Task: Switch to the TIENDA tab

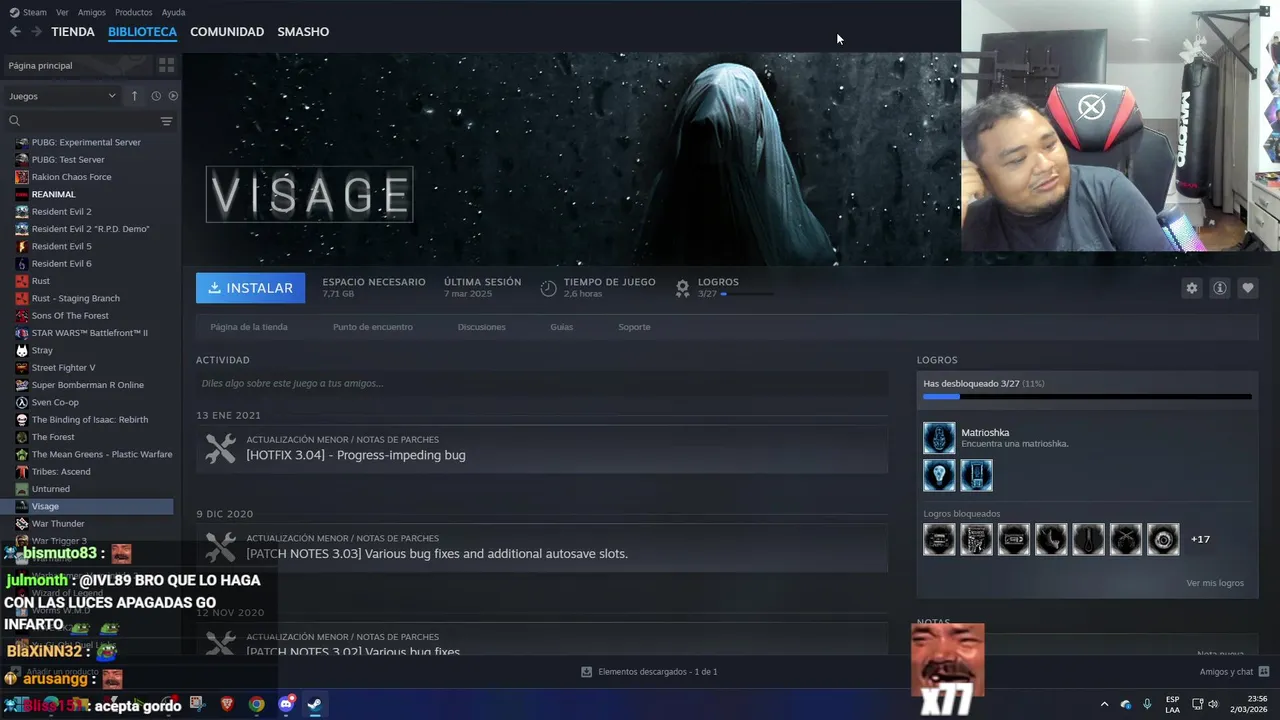Action: coord(73,32)
